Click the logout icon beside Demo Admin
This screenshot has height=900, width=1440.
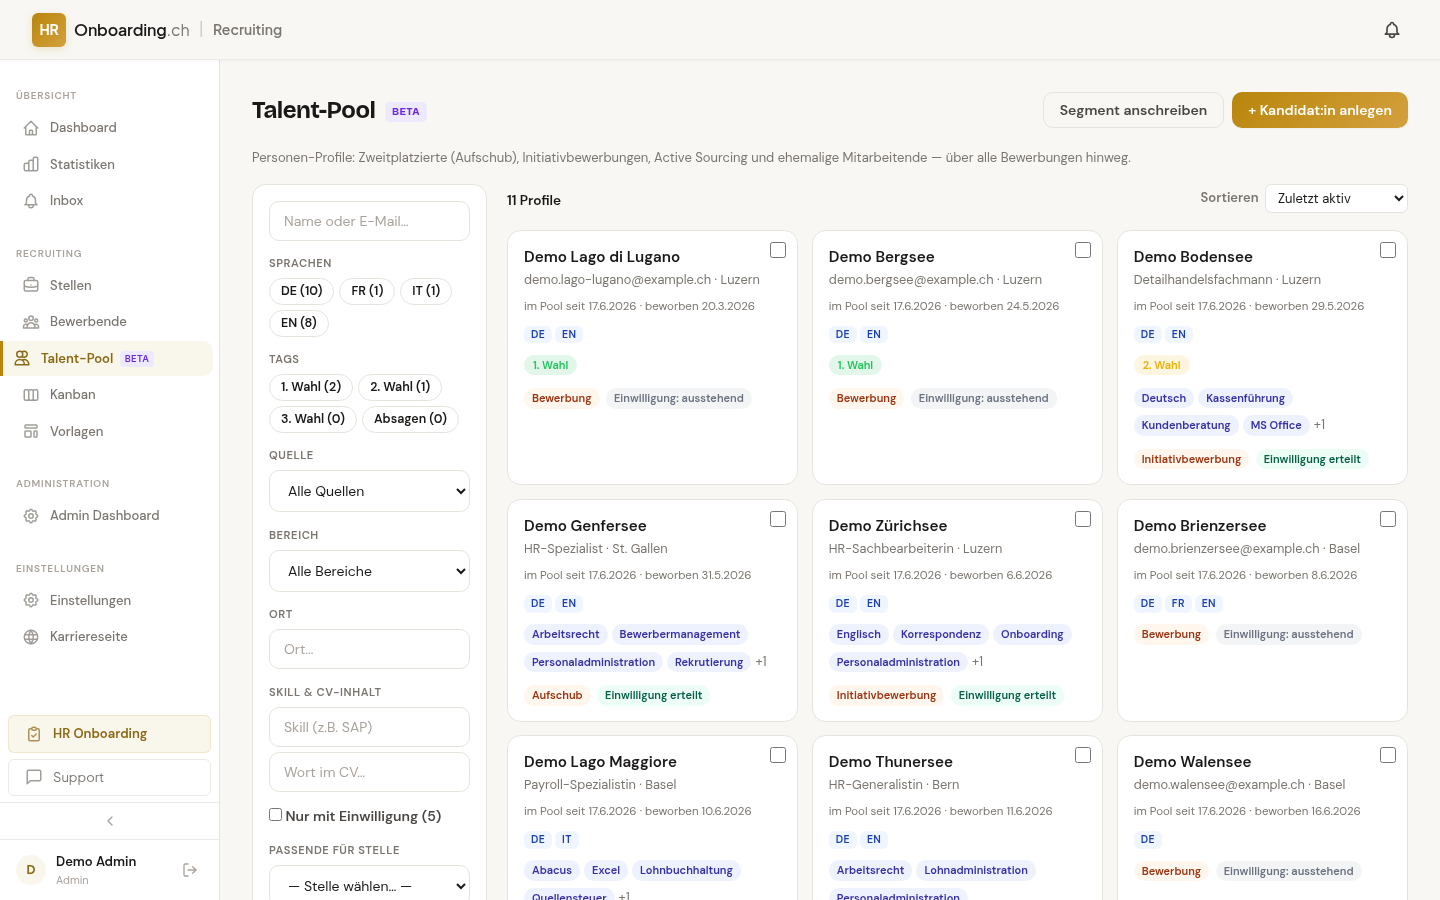pyautogui.click(x=190, y=870)
